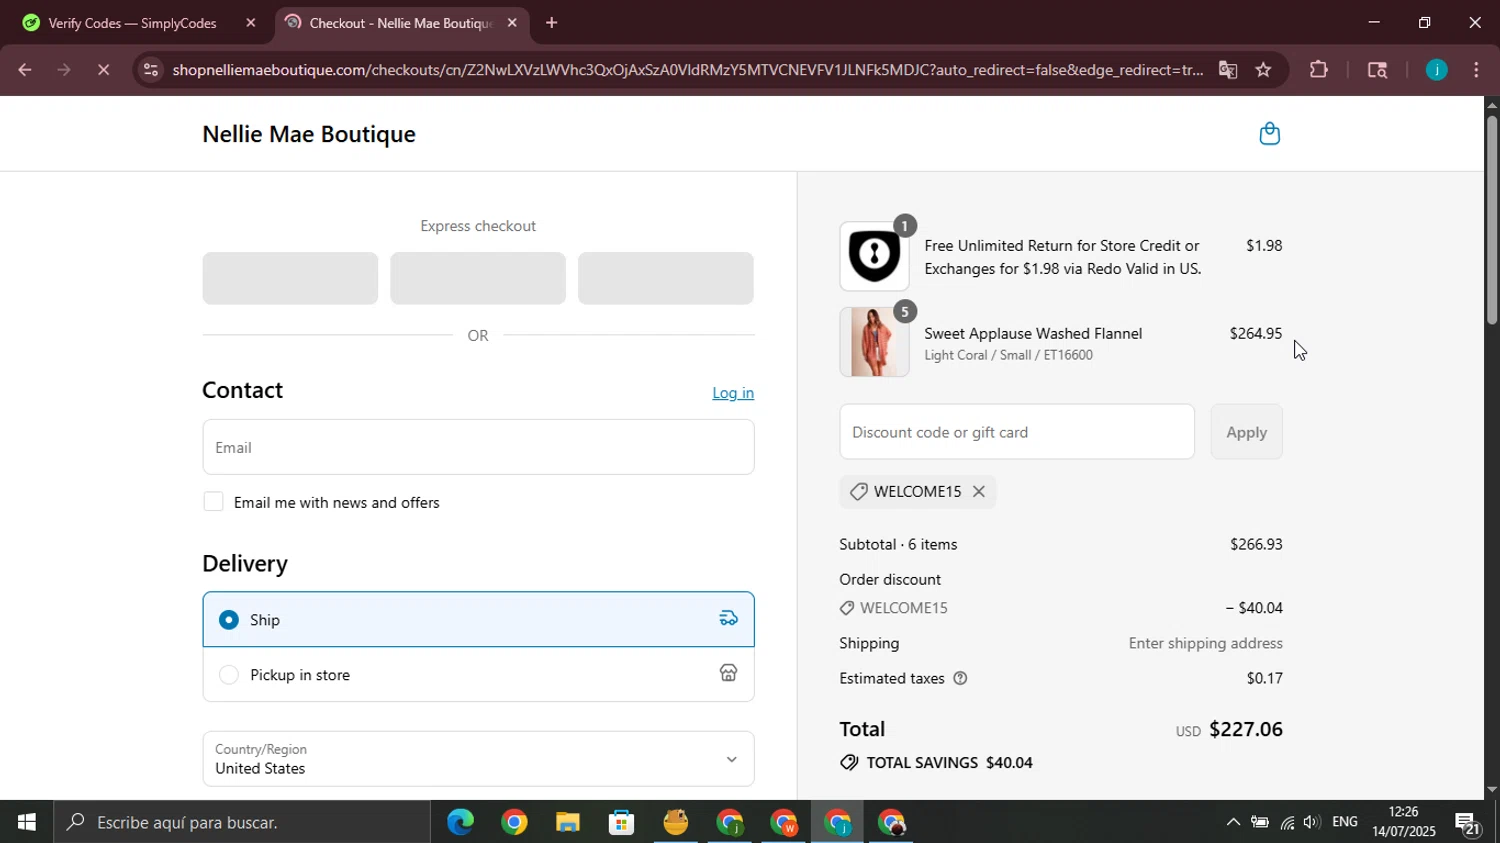The height and width of the screenshot is (843, 1500).
Task: Click the Ship delivery truck icon
Action: pos(728,619)
